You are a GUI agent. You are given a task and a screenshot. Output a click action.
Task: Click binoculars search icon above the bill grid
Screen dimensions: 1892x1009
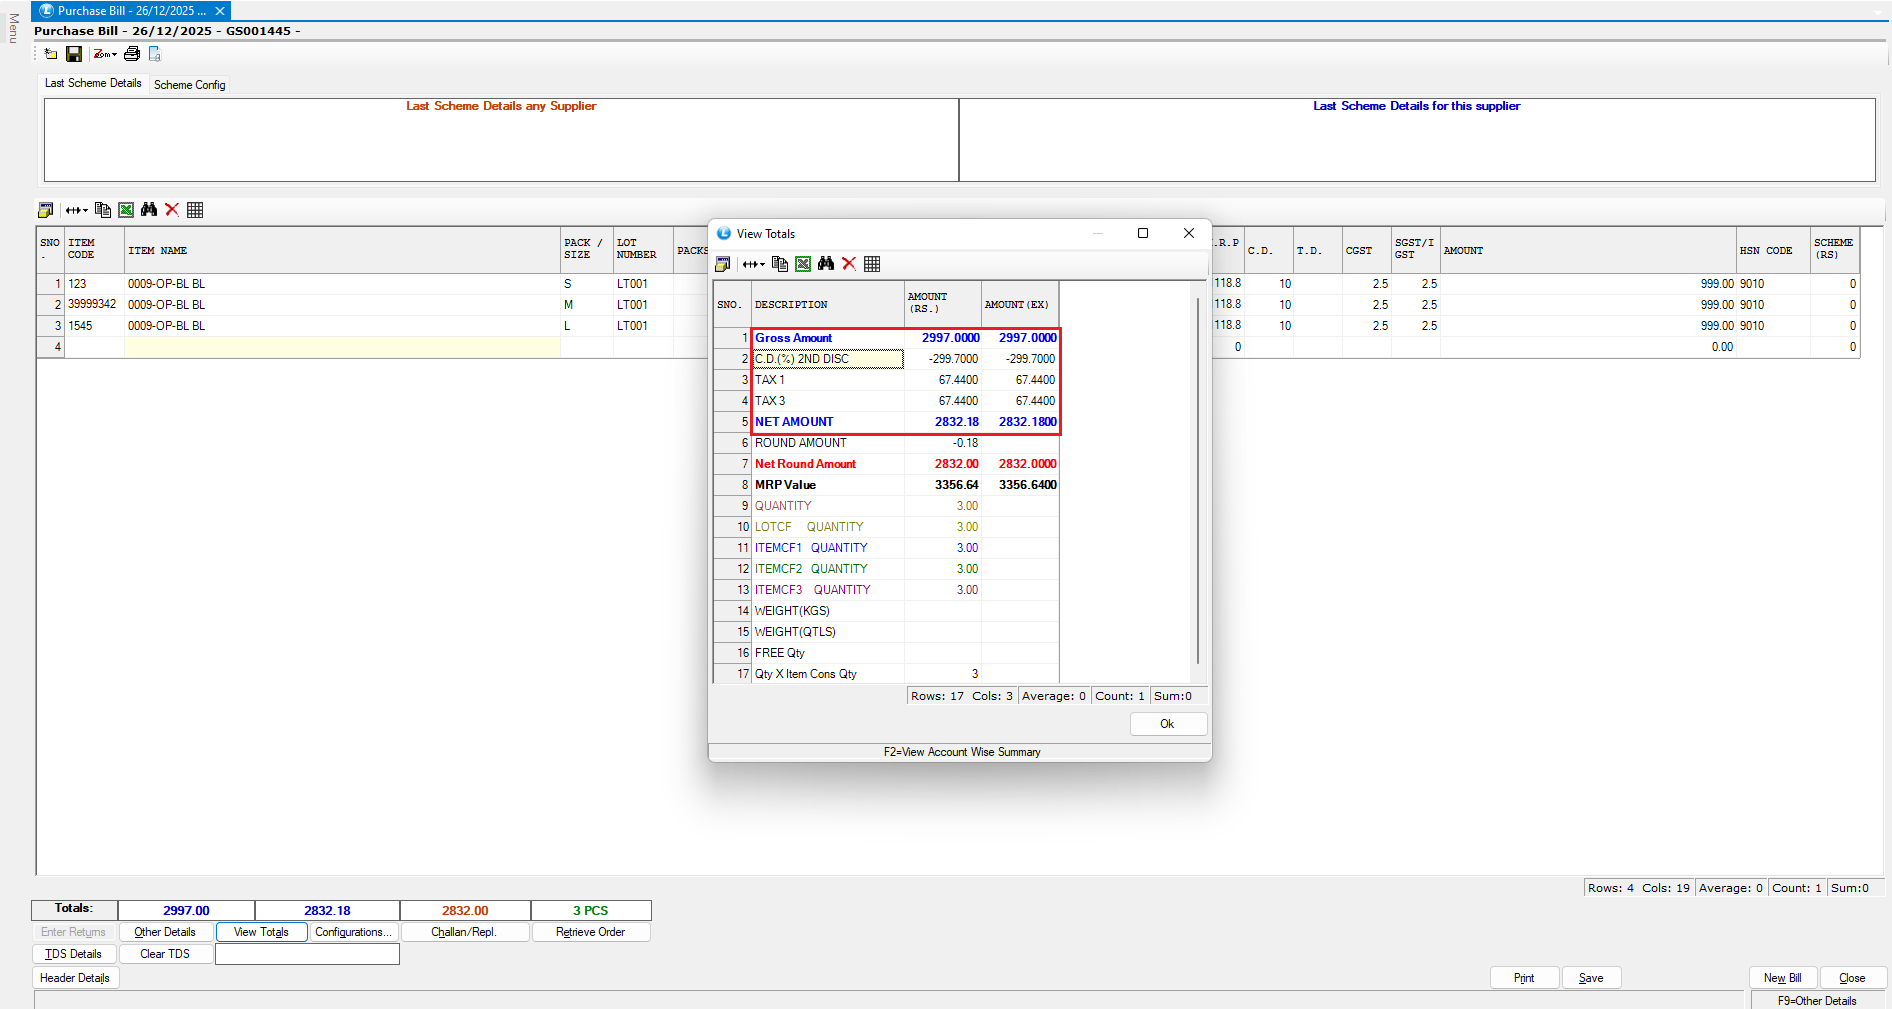[x=149, y=210]
